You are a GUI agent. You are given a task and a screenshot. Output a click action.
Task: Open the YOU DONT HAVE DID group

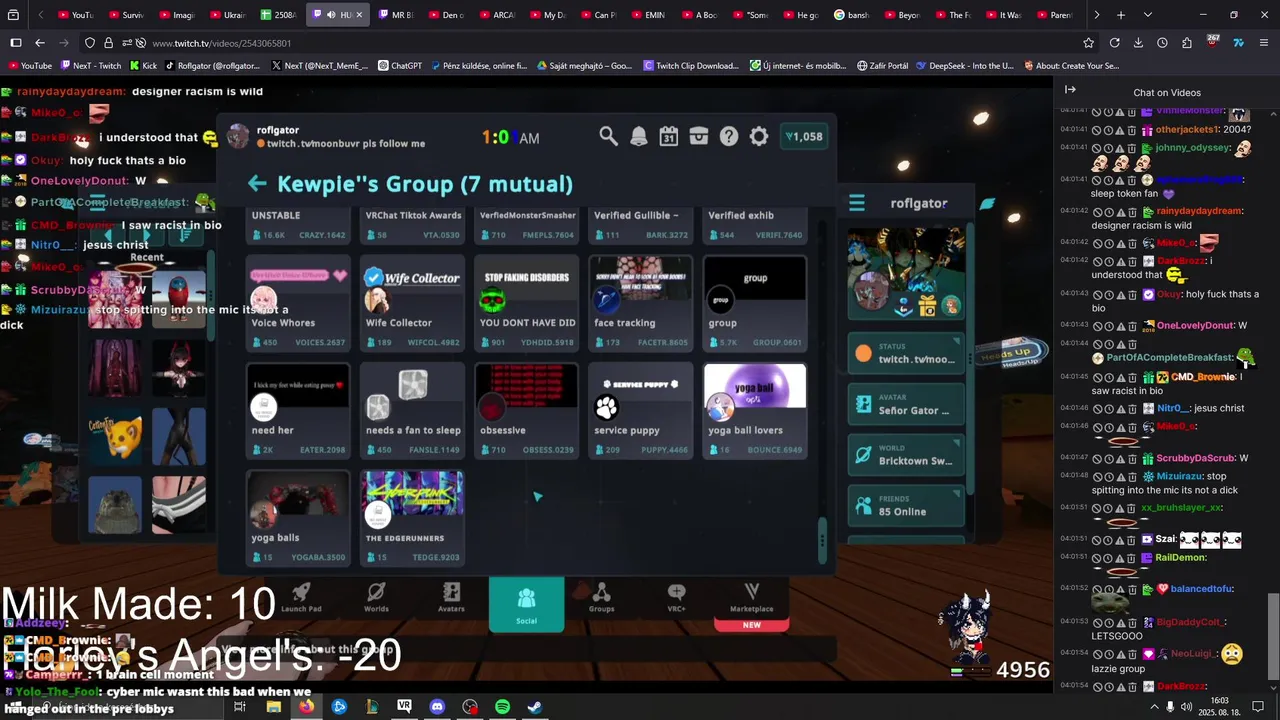tap(527, 303)
